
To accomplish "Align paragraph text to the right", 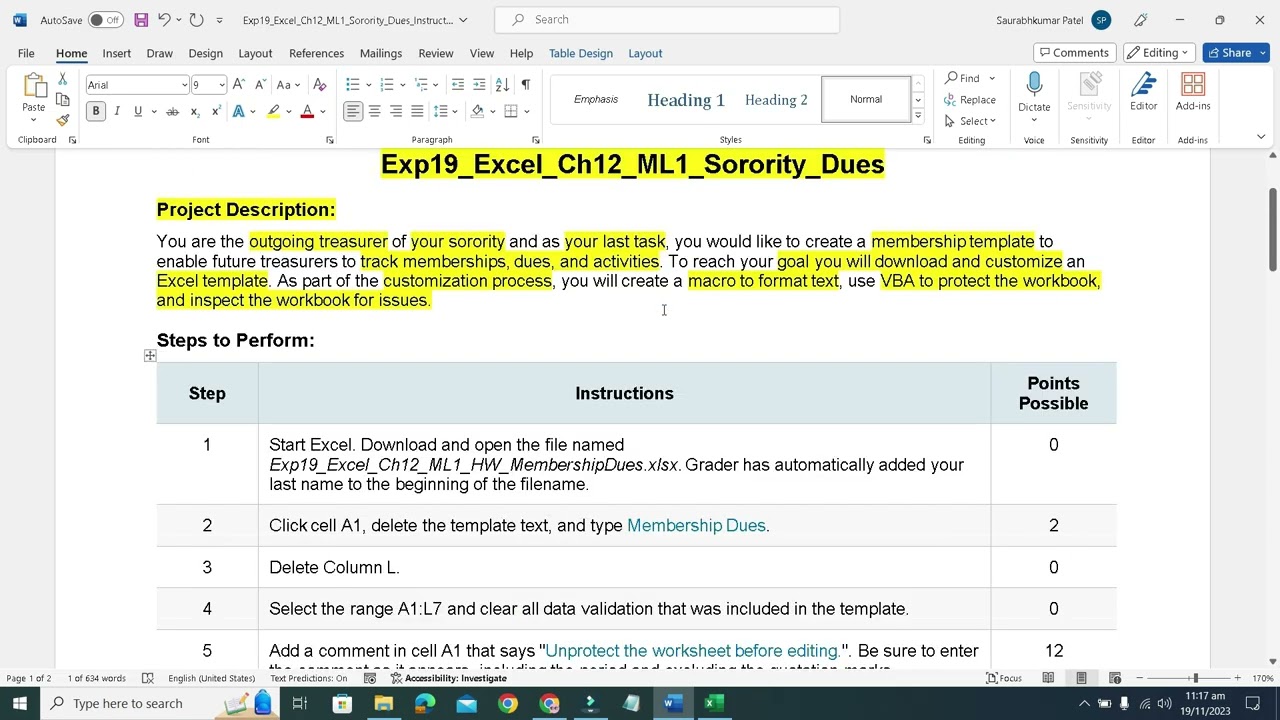I will 396,112.
